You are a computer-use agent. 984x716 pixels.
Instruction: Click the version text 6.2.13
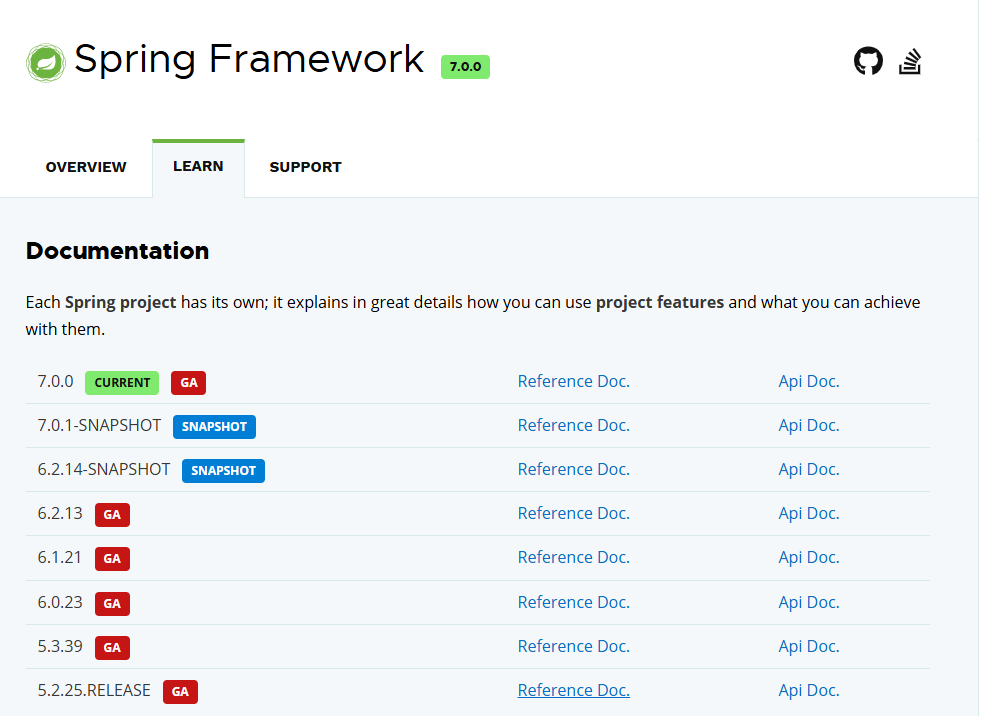pos(60,513)
